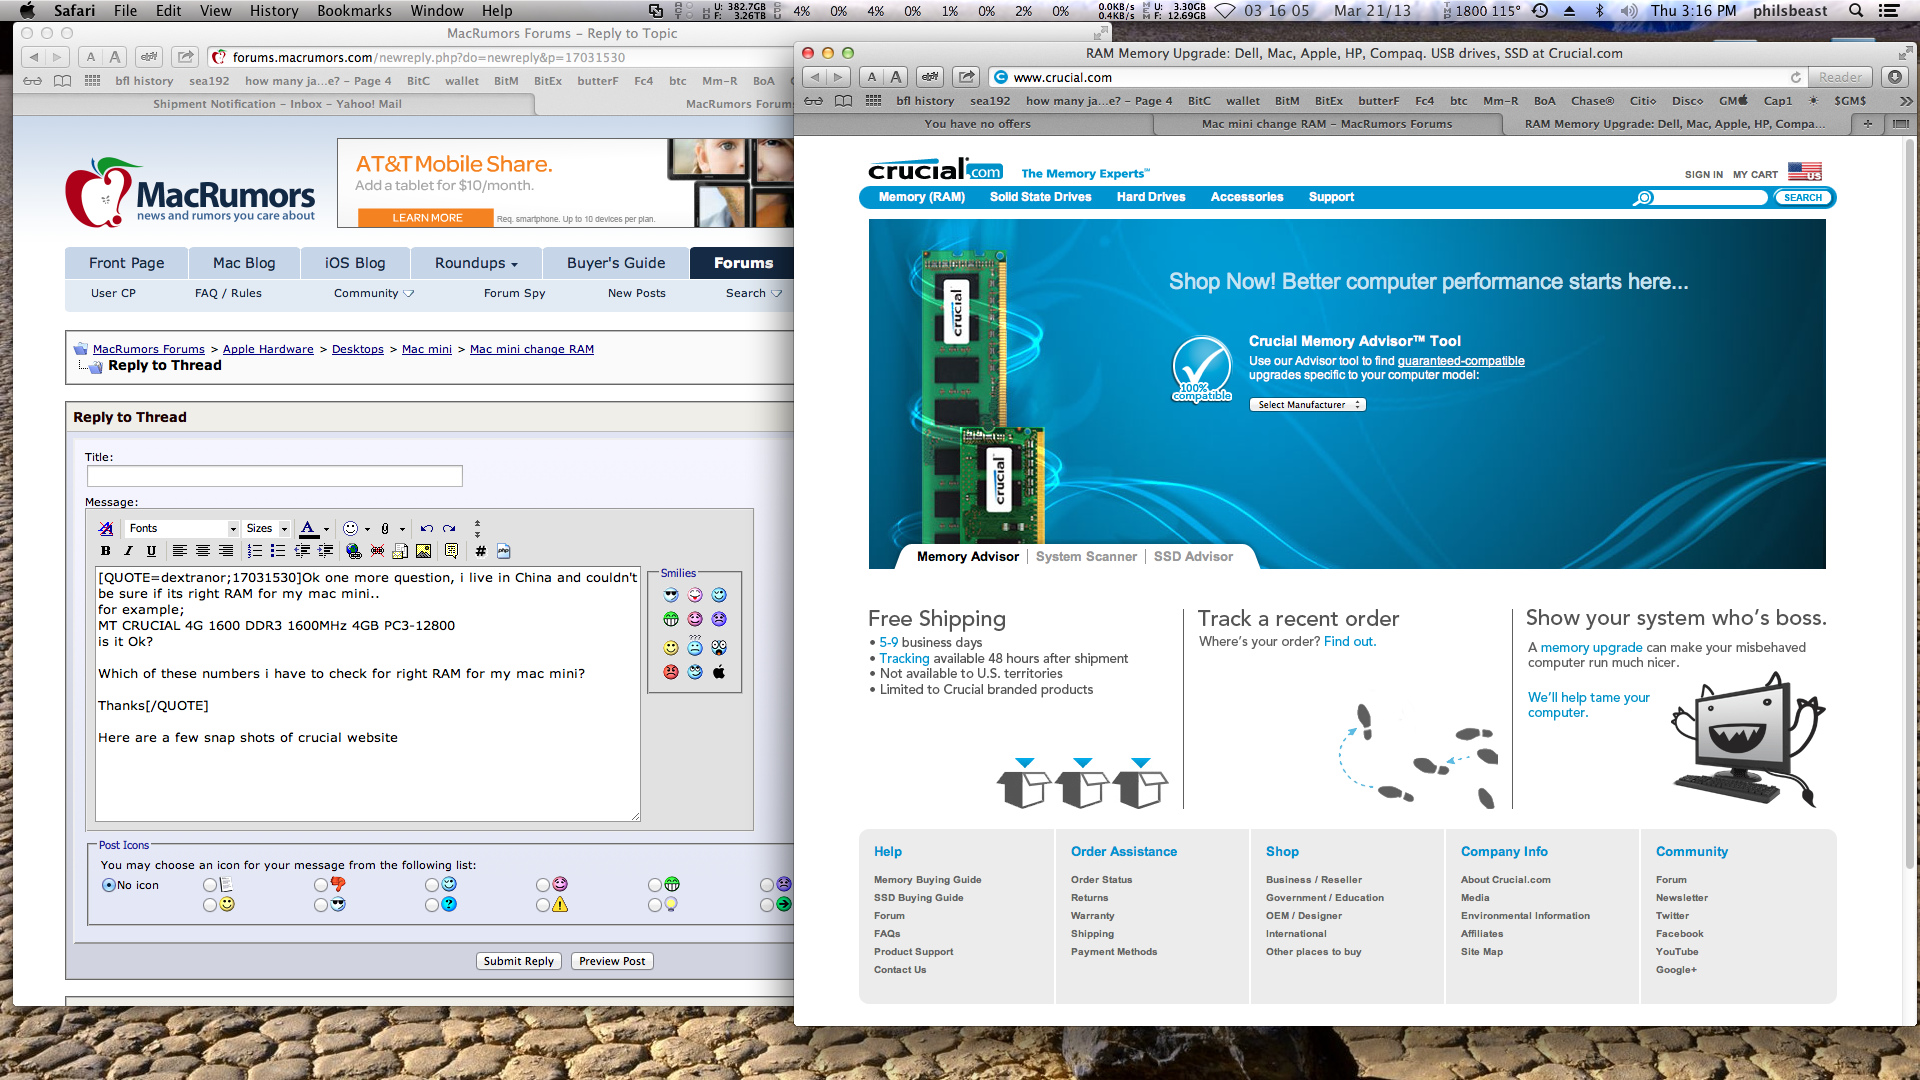The height and width of the screenshot is (1080, 1920).
Task: Wrap CODE tags using hash icon
Action: [x=481, y=551]
